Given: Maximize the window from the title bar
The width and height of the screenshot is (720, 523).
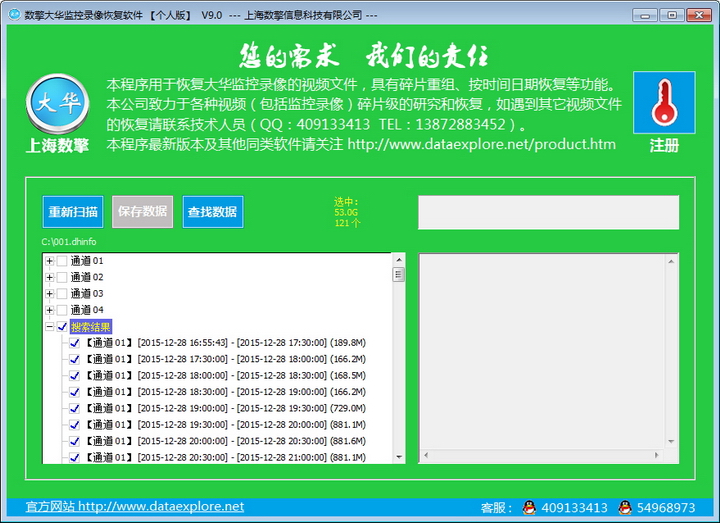Looking at the screenshot, I should click(671, 15).
